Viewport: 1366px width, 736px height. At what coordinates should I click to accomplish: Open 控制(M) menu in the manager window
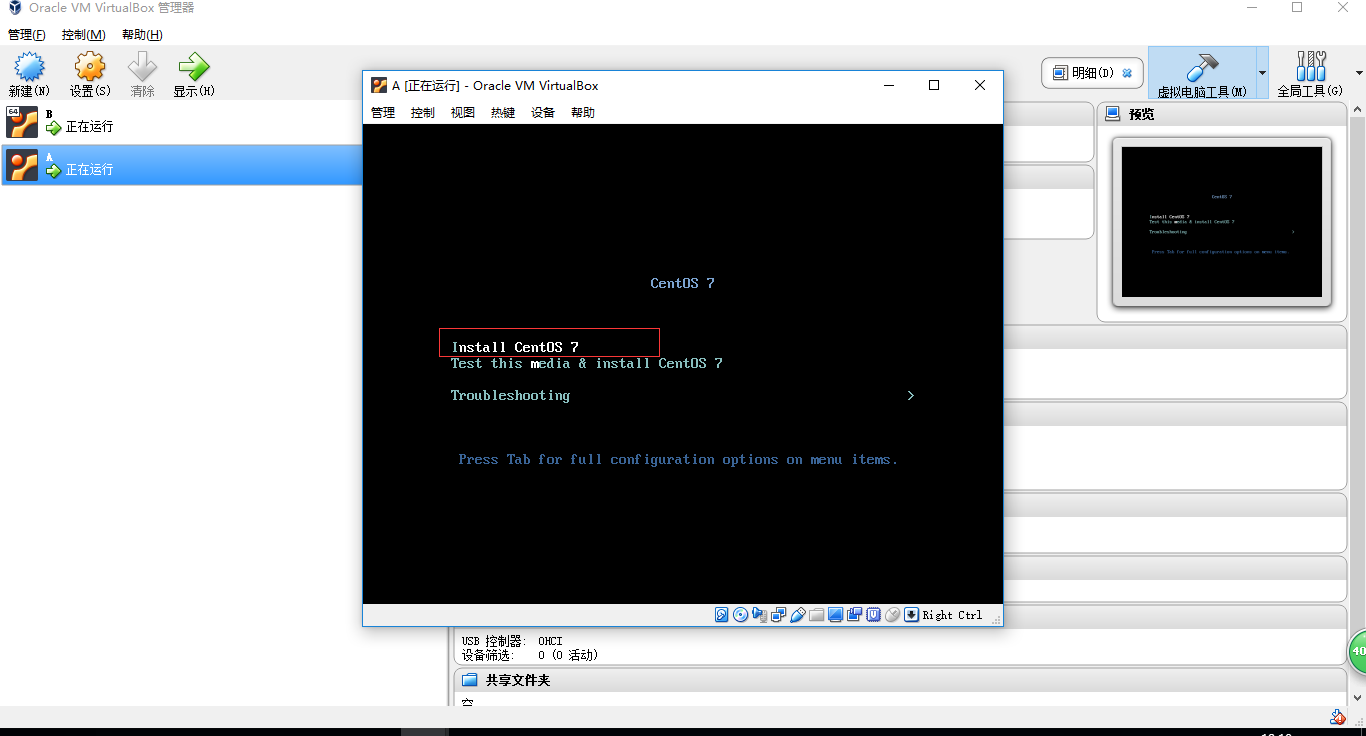coord(84,35)
